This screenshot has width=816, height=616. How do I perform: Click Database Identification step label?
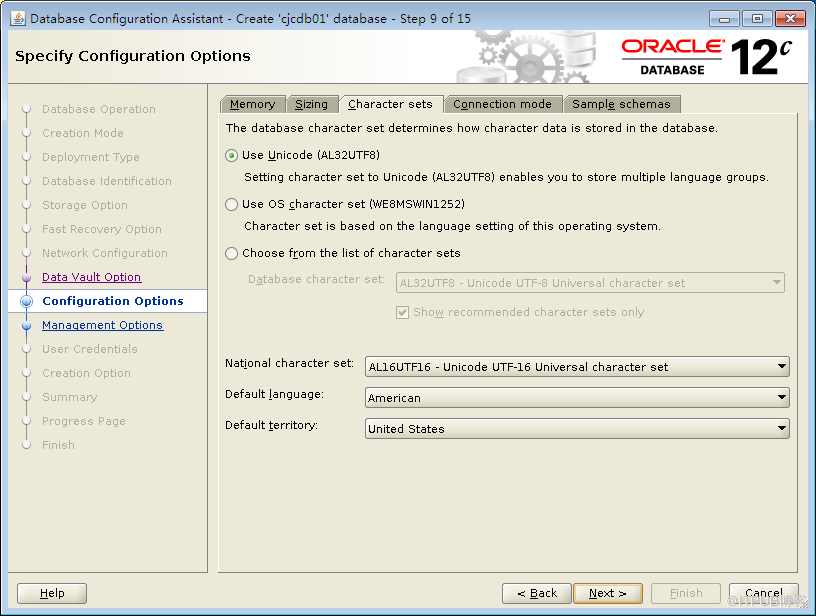click(107, 181)
